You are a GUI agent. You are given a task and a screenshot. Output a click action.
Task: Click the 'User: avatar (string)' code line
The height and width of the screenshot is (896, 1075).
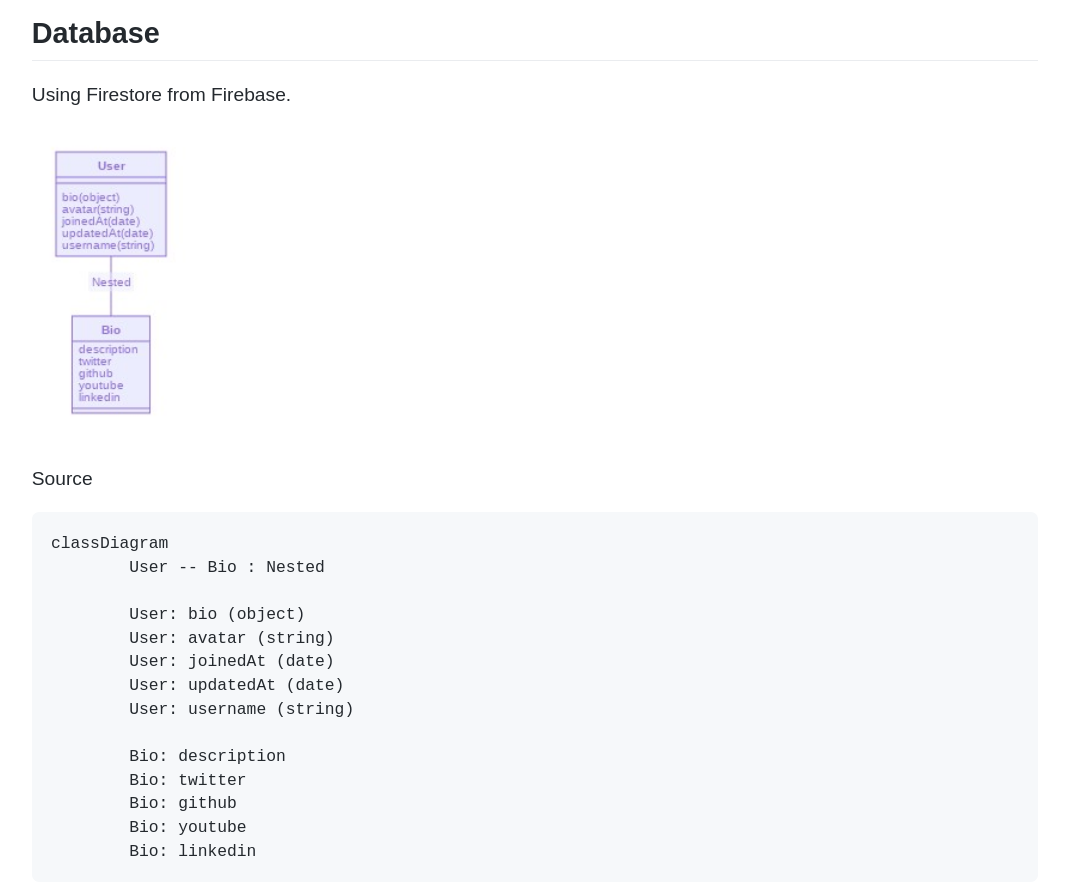pos(232,638)
